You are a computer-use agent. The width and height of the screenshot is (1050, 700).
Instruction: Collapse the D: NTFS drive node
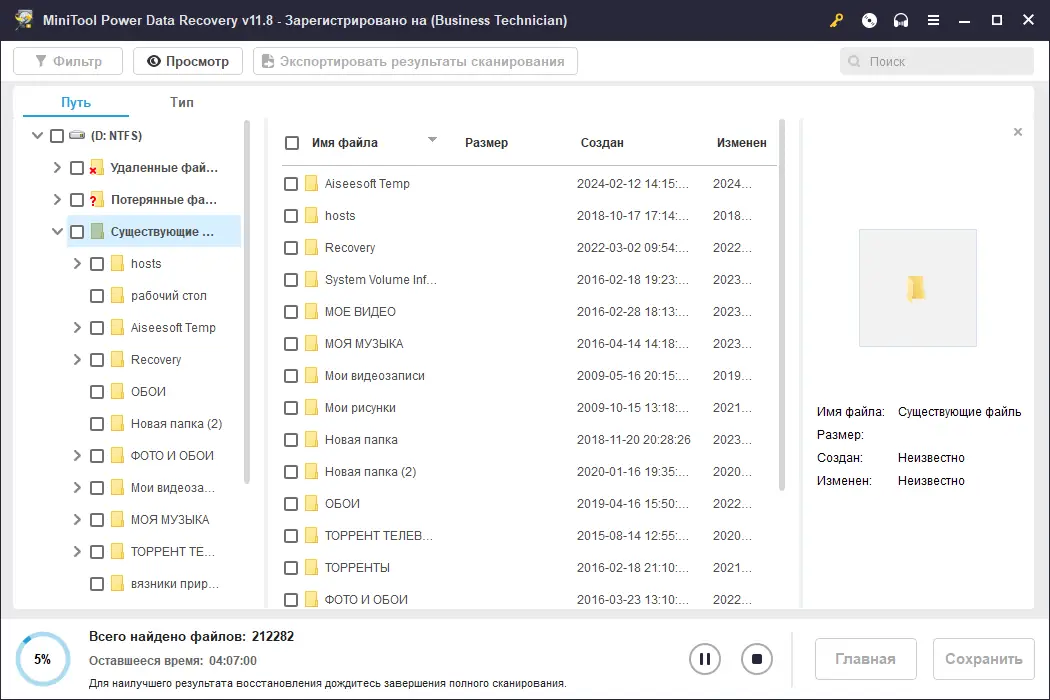(x=38, y=135)
